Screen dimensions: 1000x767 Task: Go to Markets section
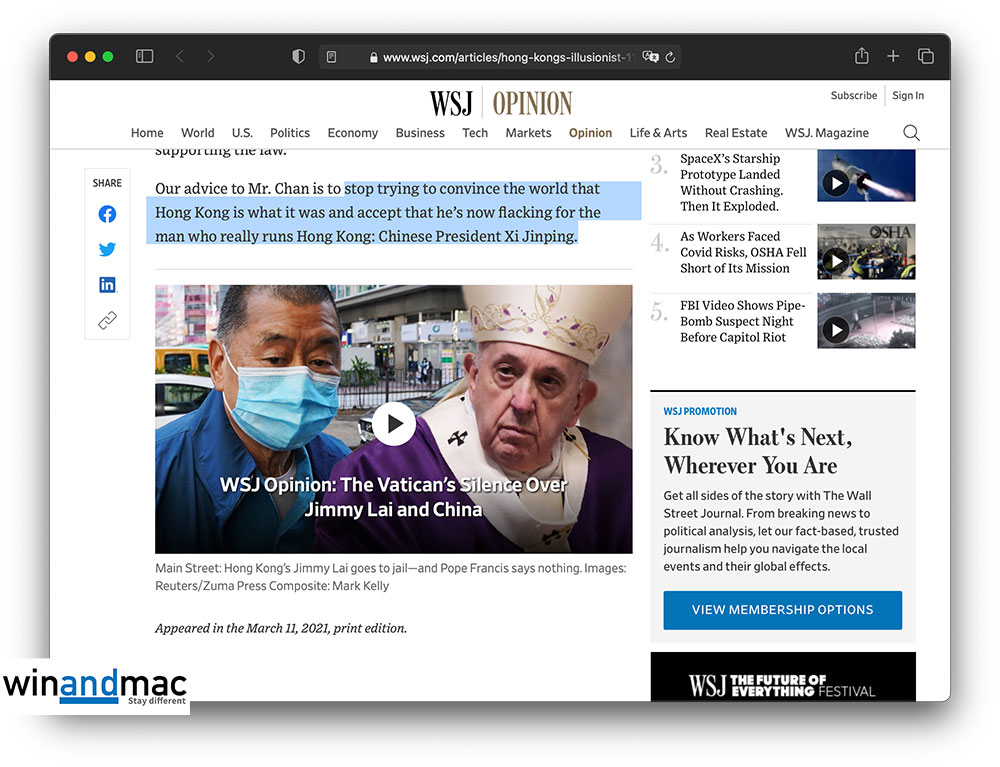(x=528, y=133)
